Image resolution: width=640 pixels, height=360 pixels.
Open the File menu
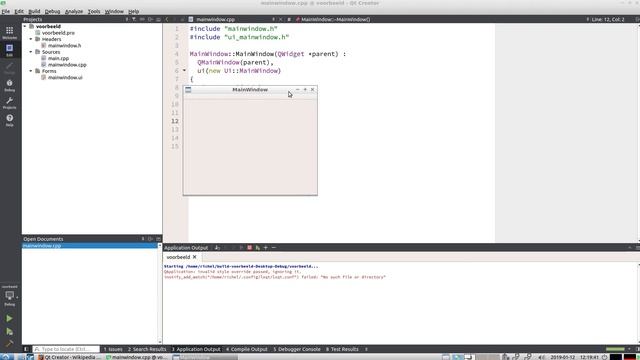pos(6,11)
